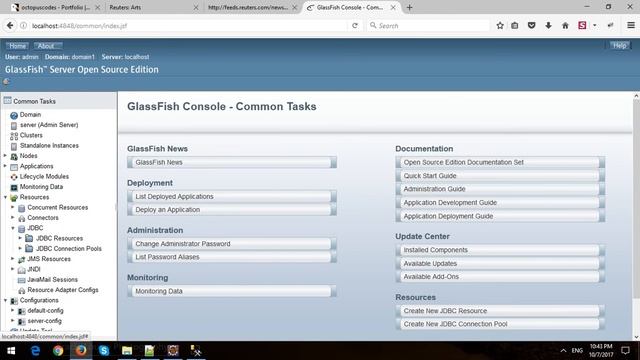Click the Monitoring Data monitor icon in tree
640x360 pixels.
coord(14,187)
